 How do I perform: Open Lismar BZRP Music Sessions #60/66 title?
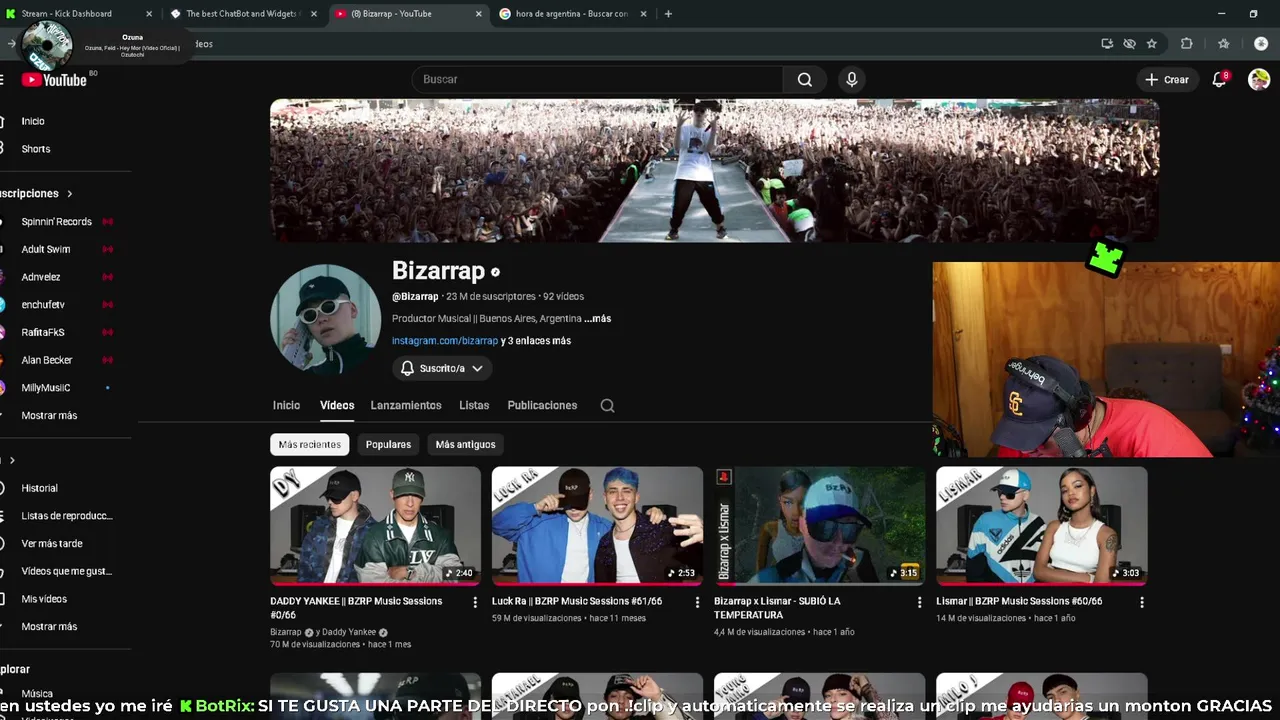coord(1019,602)
